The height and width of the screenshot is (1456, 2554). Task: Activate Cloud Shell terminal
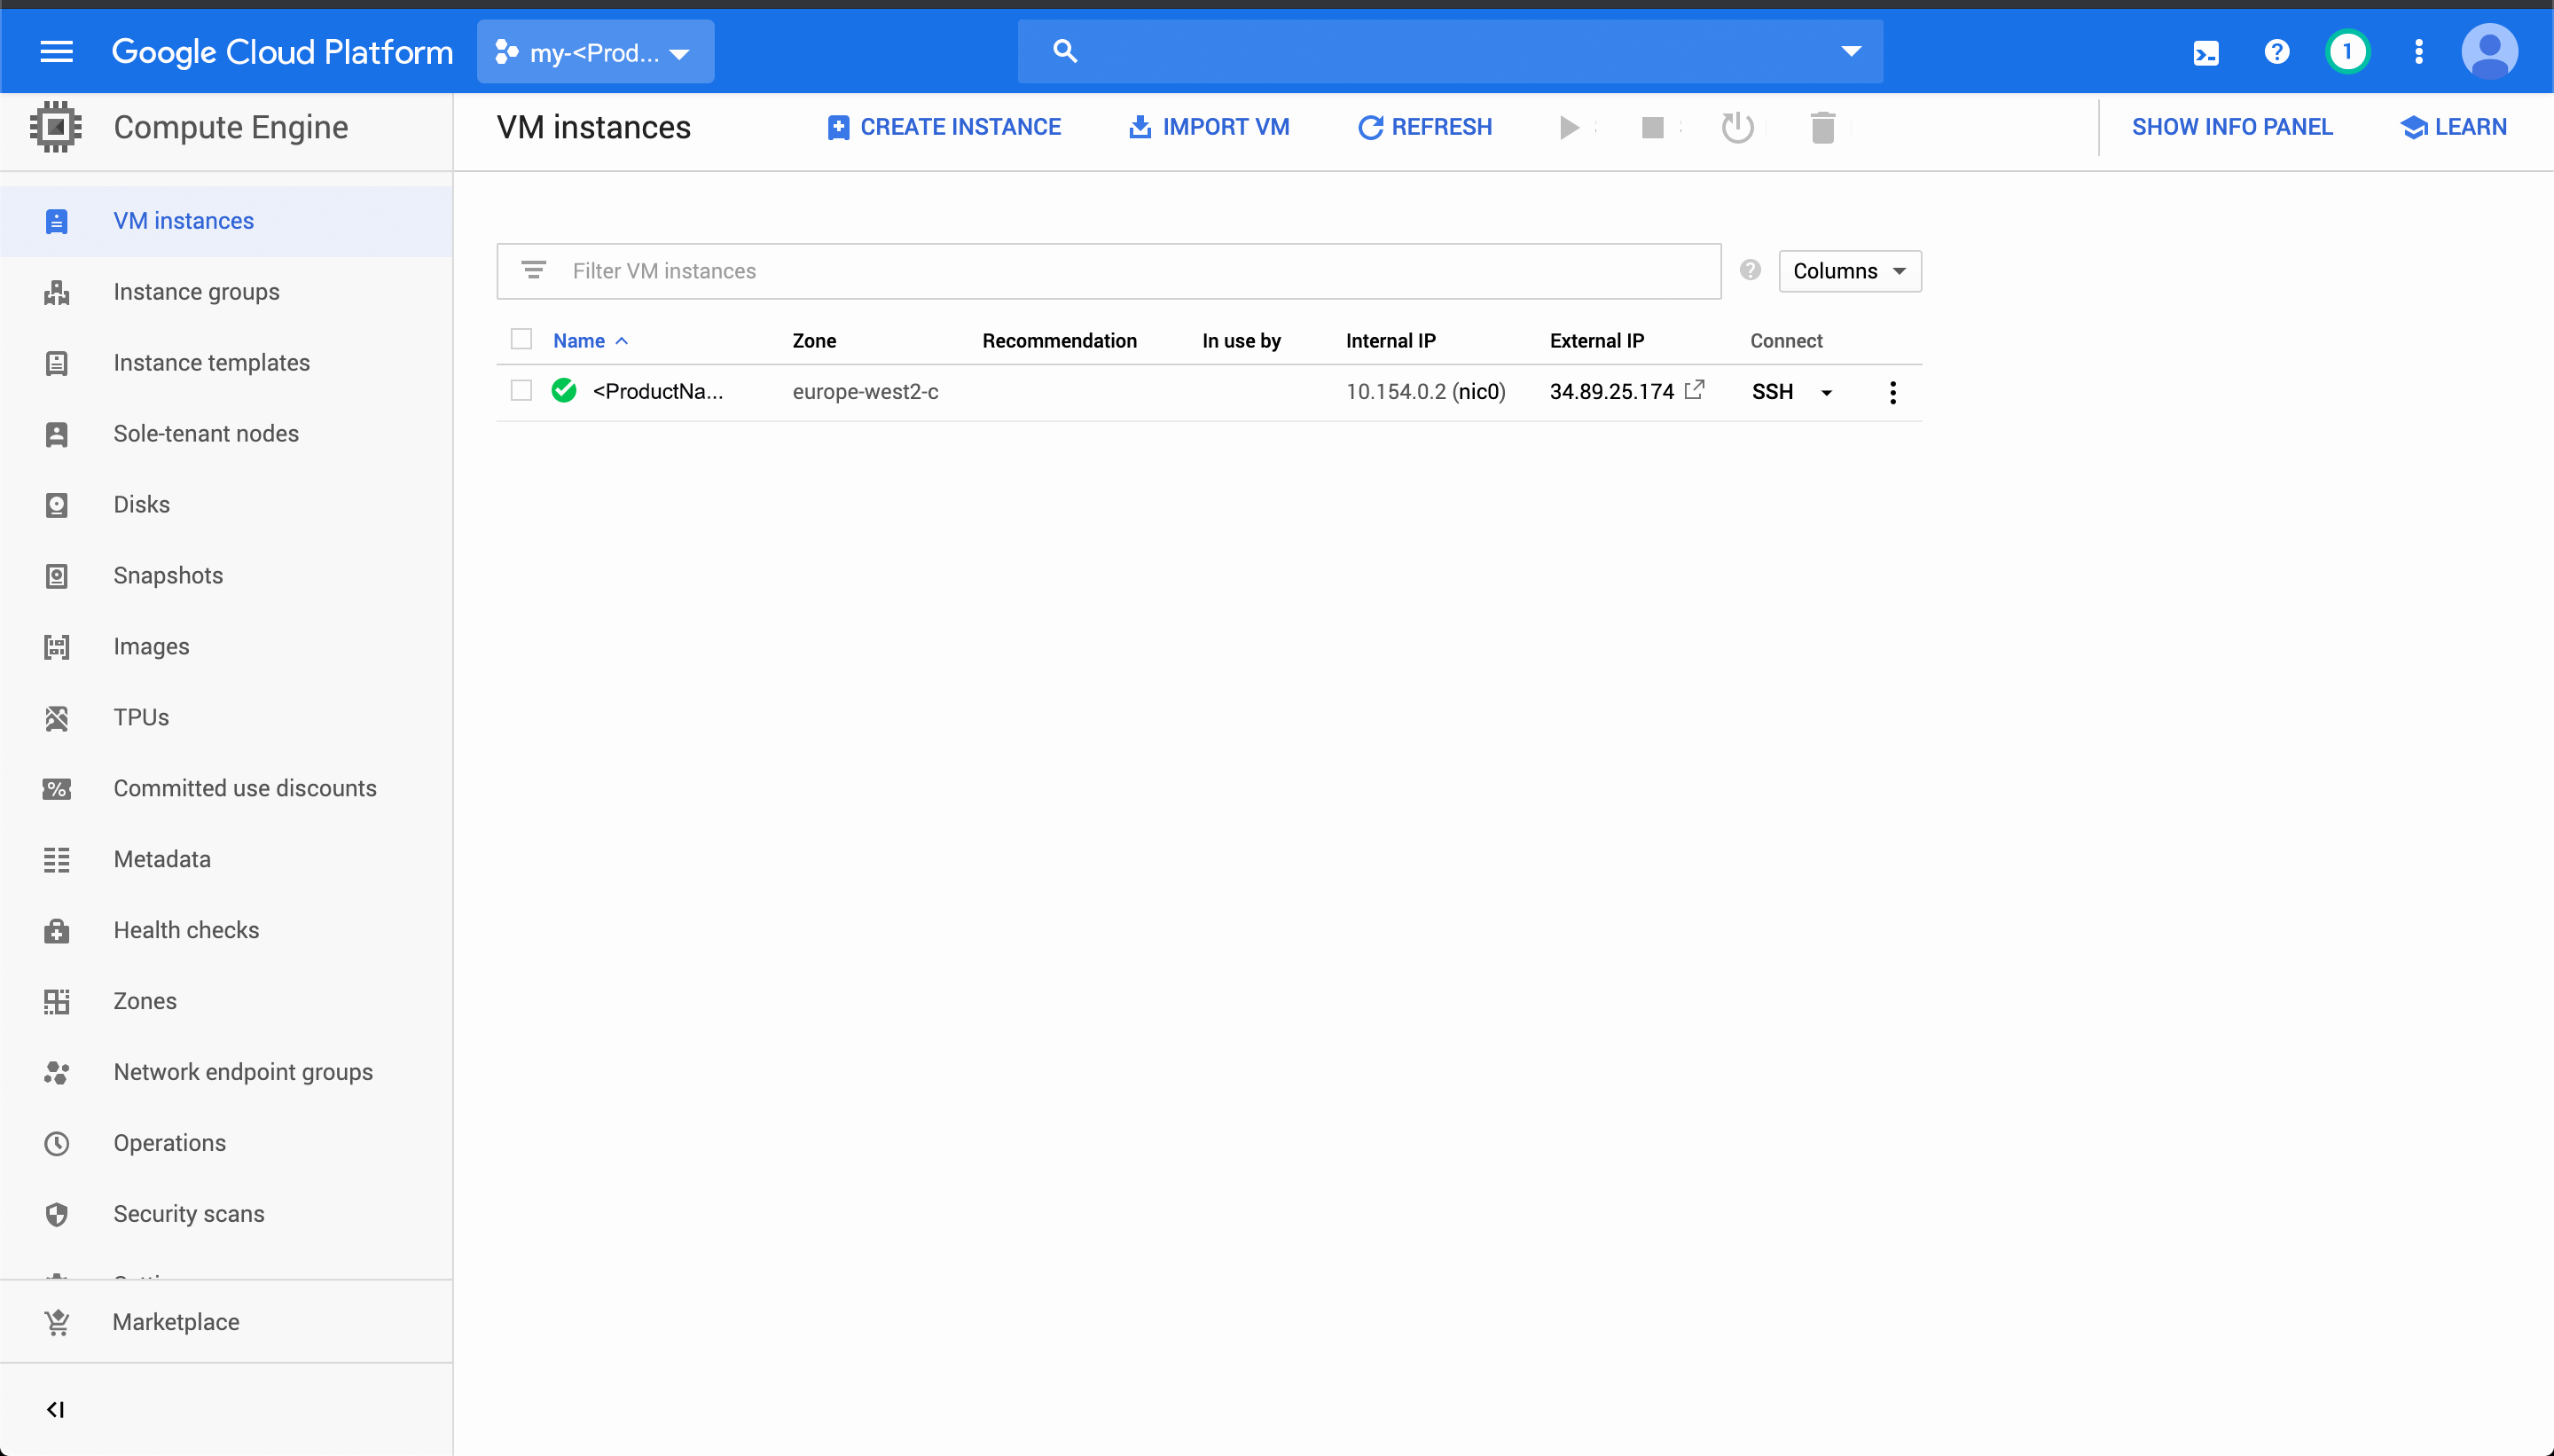pyautogui.click(x=2207, y=51)
